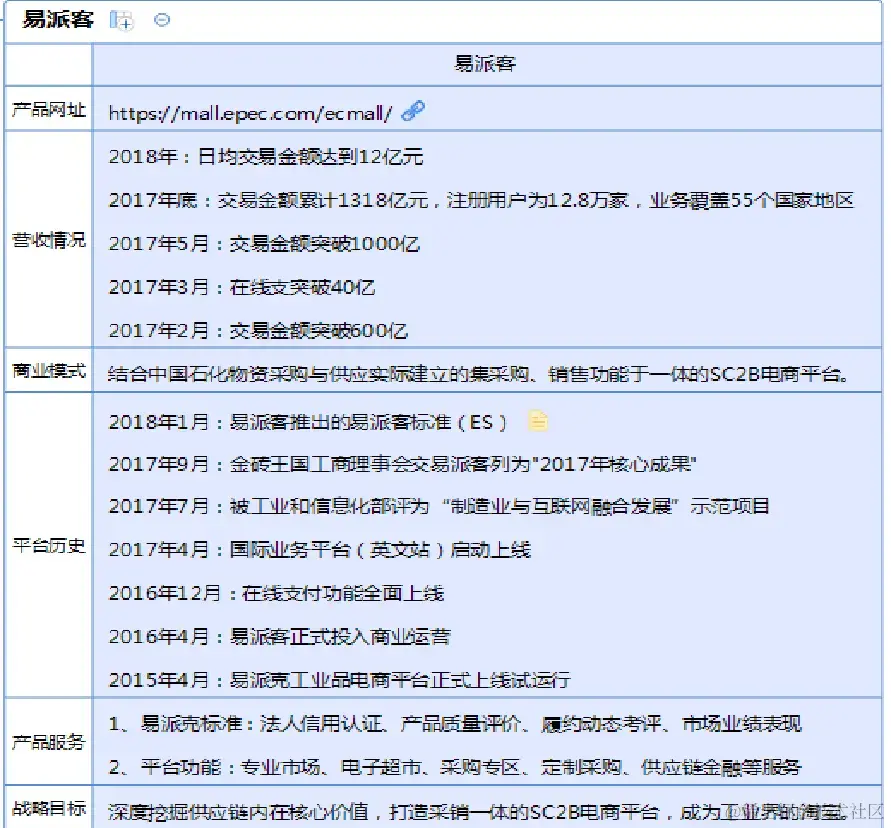The width and height of the screenshot is (891, 828).
Task: Click the line 2016年4月：易派客正式投入商业运营
Action: pos(280,636)
